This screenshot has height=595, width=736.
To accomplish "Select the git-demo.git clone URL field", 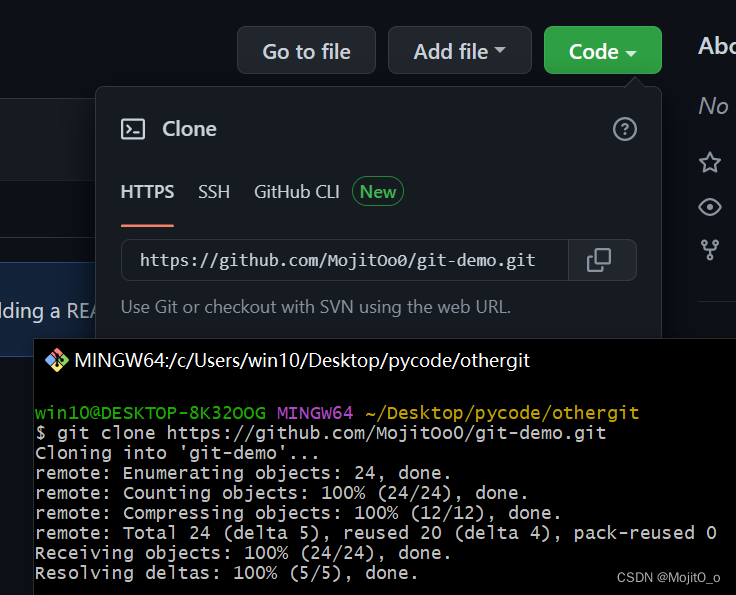I will pyautogui.click(x=345, y=260).
